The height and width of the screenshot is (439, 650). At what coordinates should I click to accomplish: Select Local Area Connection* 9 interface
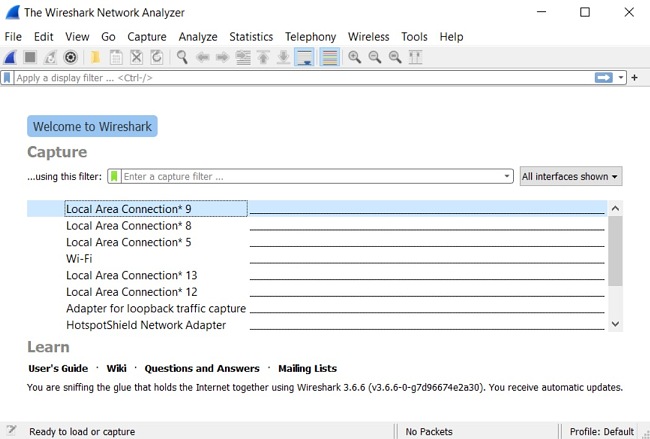pos(317,209)
